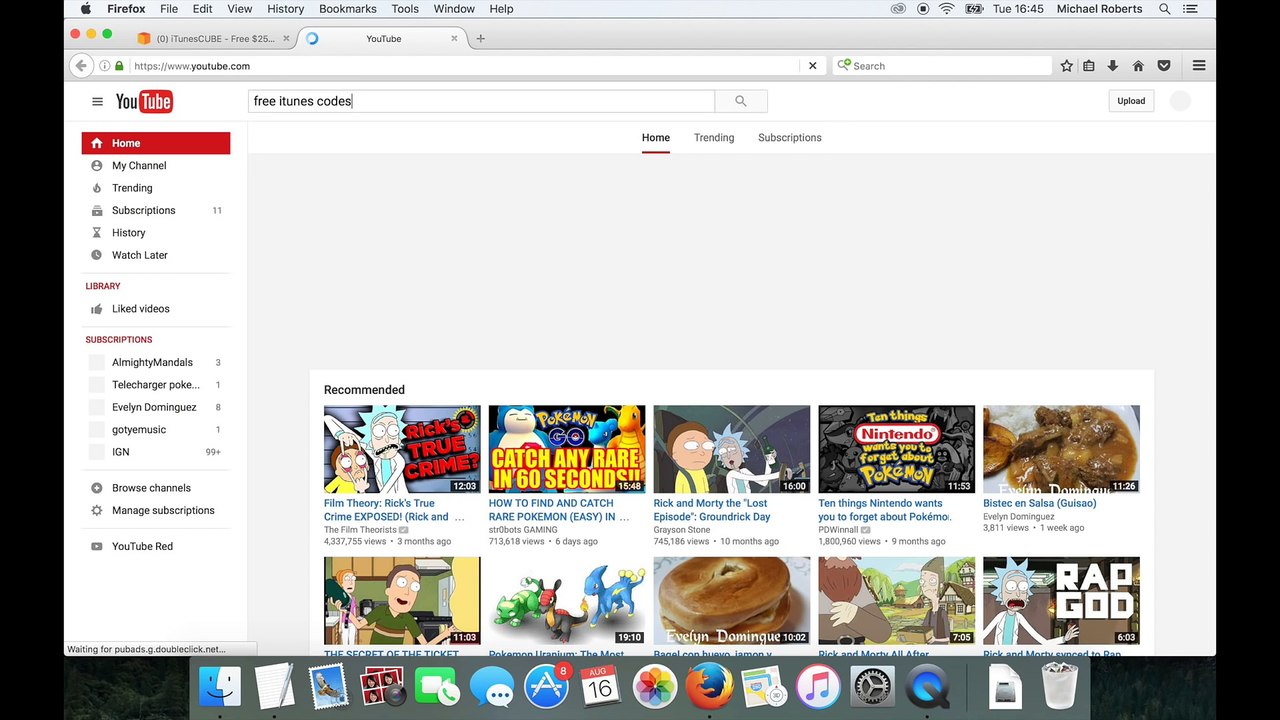Select the Trending tab at the top of the page
The image size is (1280, 720).
(714, 138)
